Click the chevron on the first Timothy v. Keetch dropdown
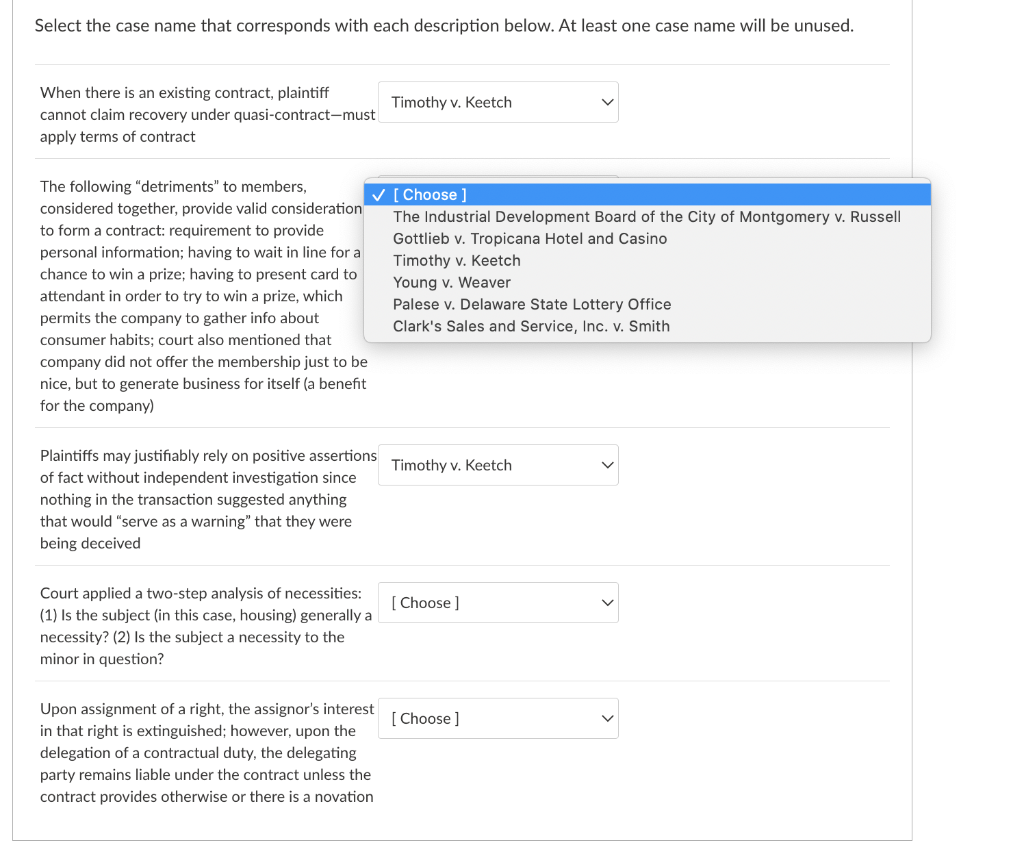 pyautogui.click(x=606, y=101)
